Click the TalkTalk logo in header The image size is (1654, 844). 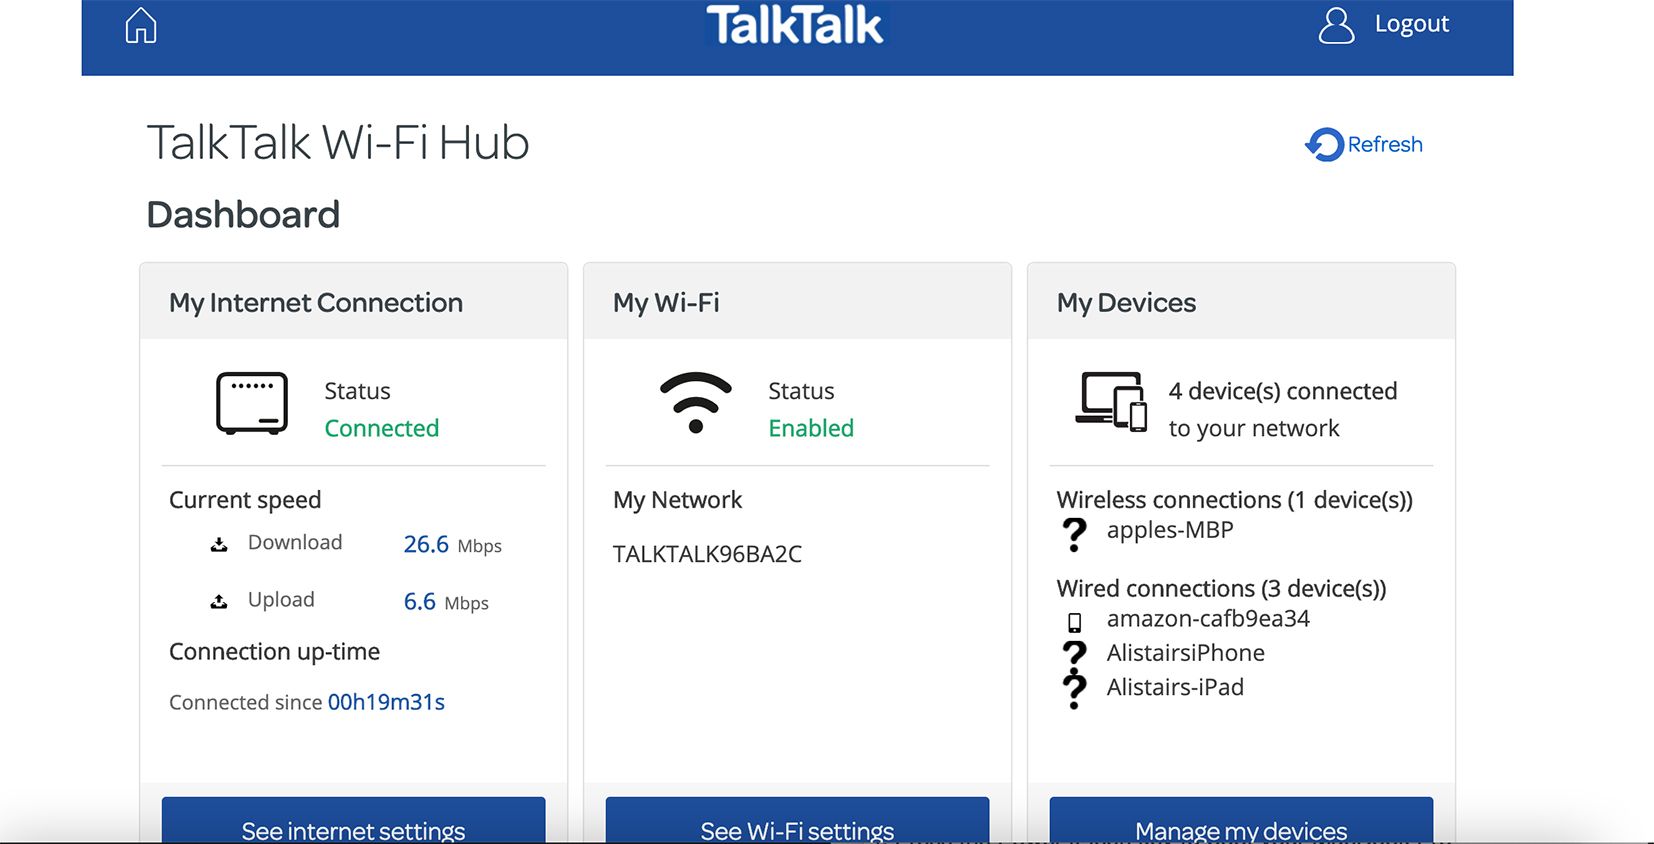795,25
